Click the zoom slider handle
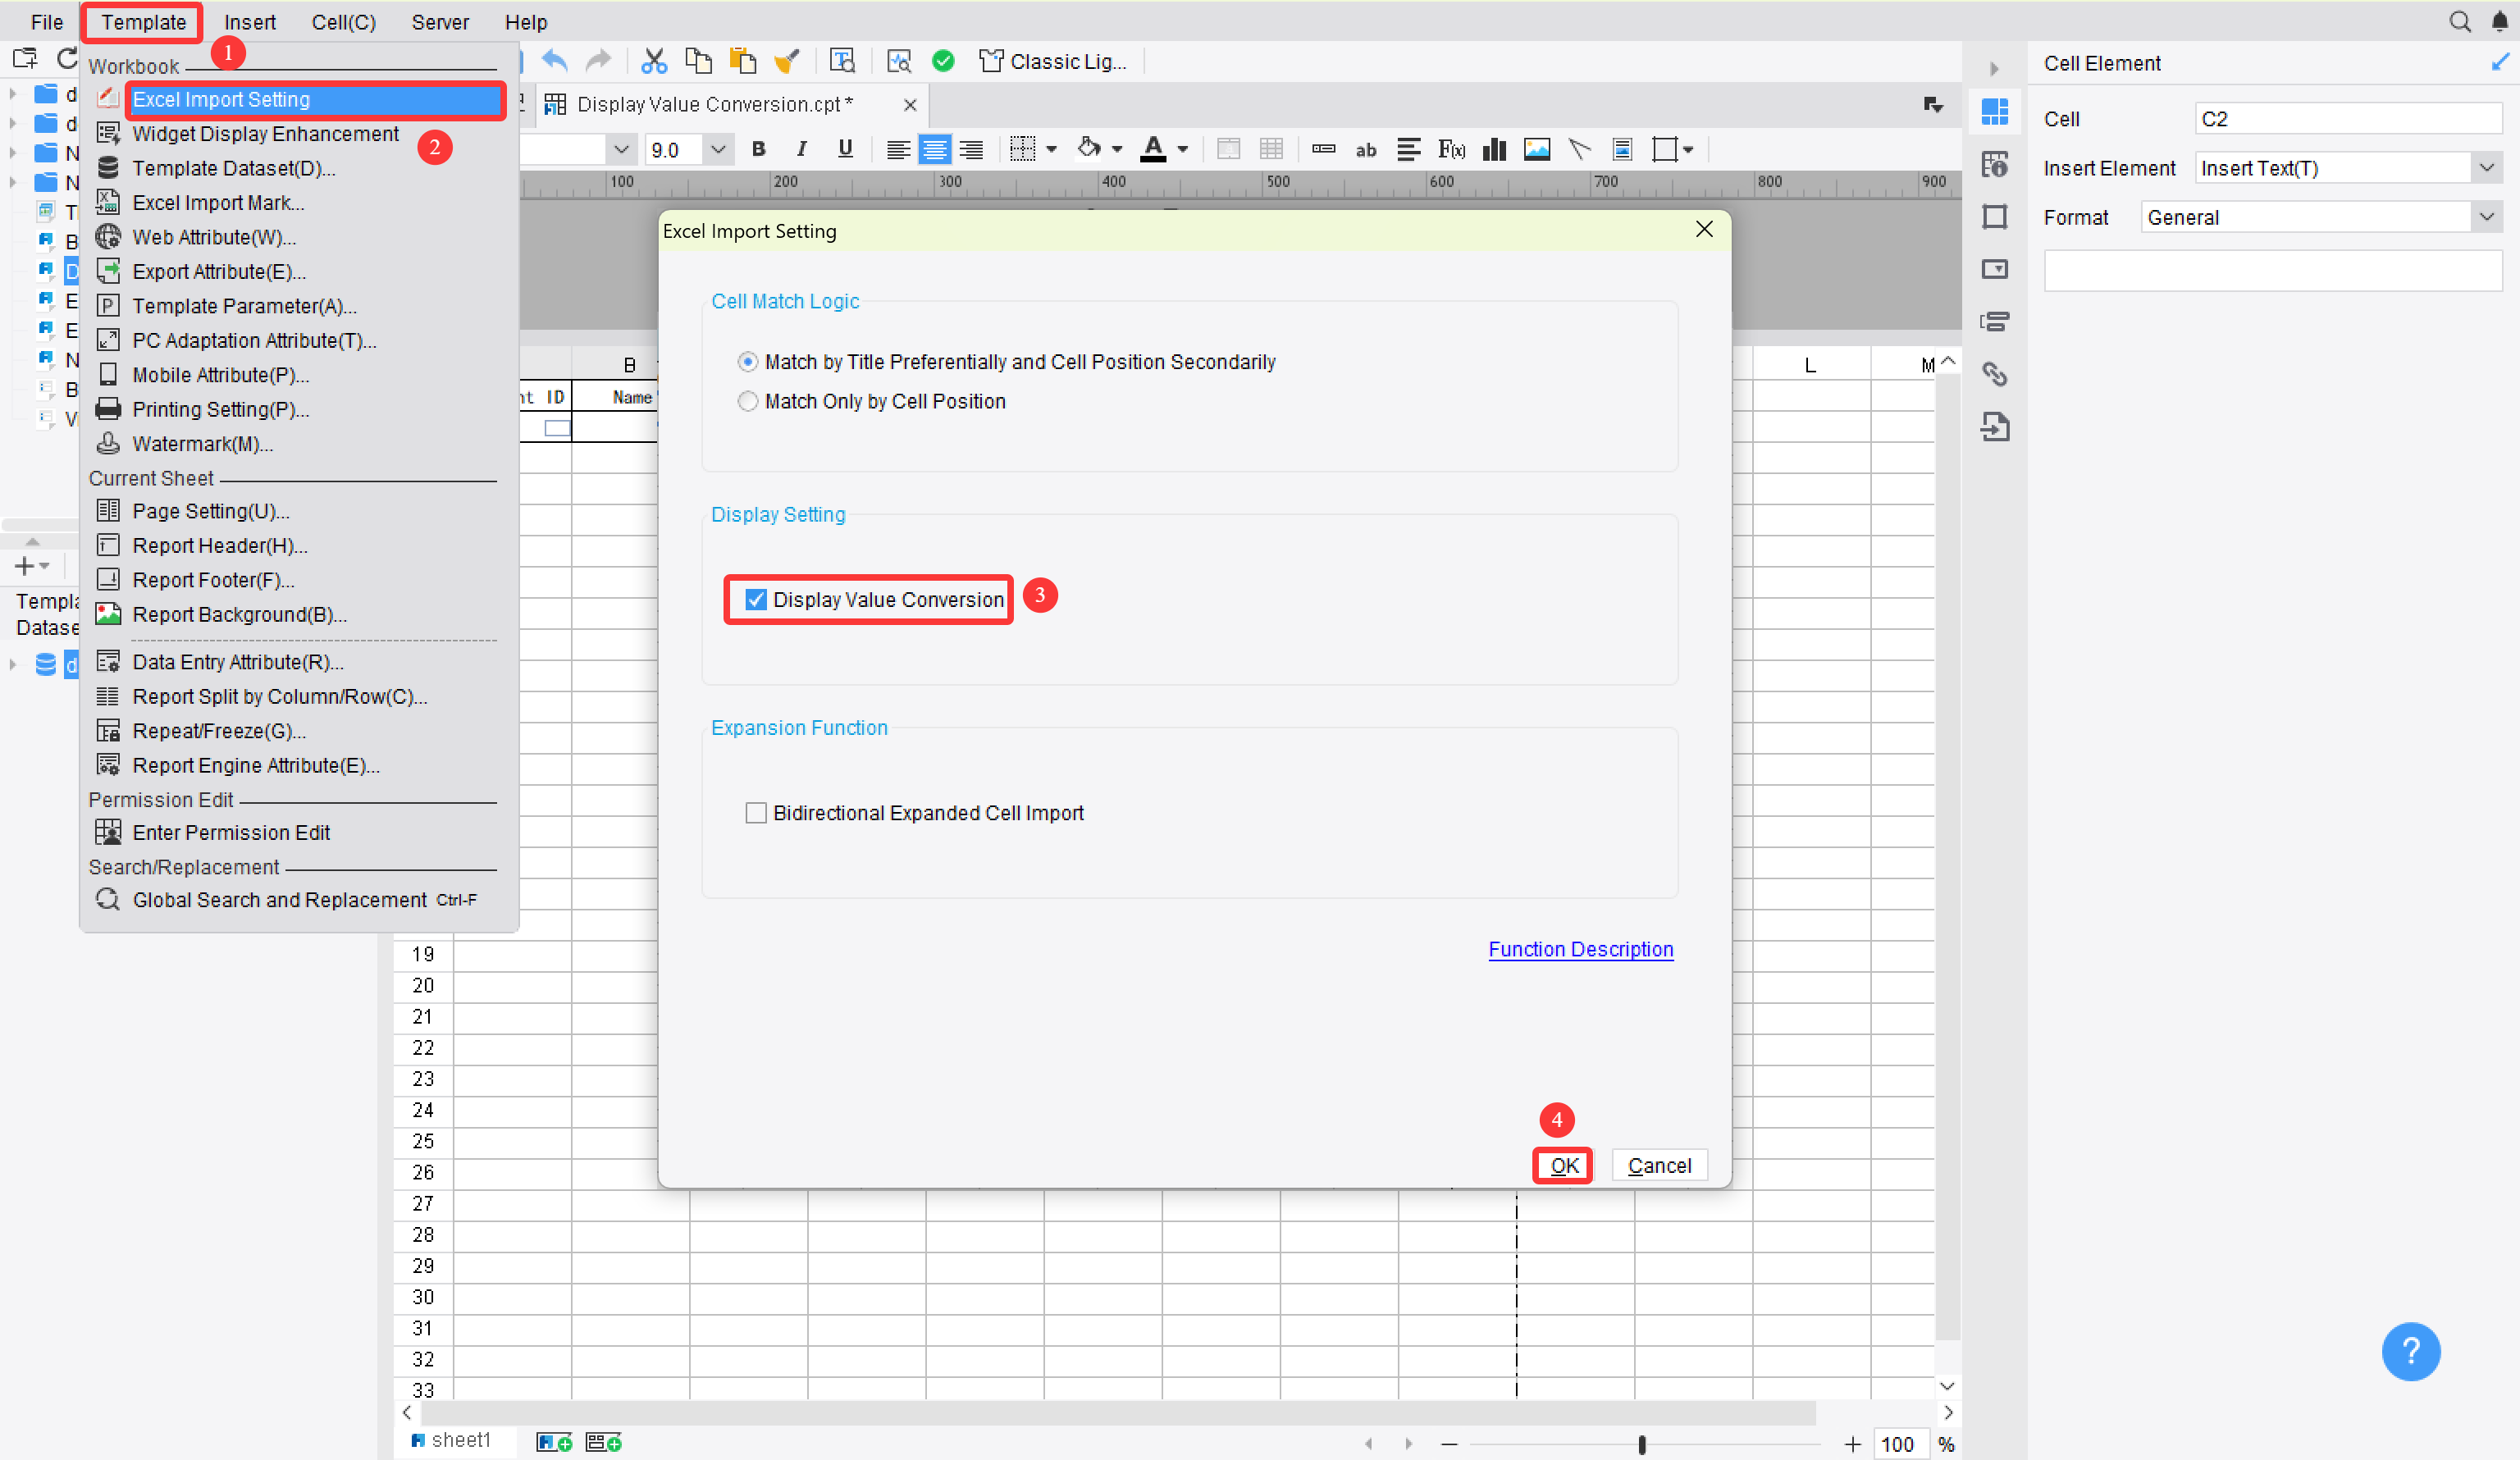The height and width of the screenshot is (1460, 2520). point(1641,1444)
